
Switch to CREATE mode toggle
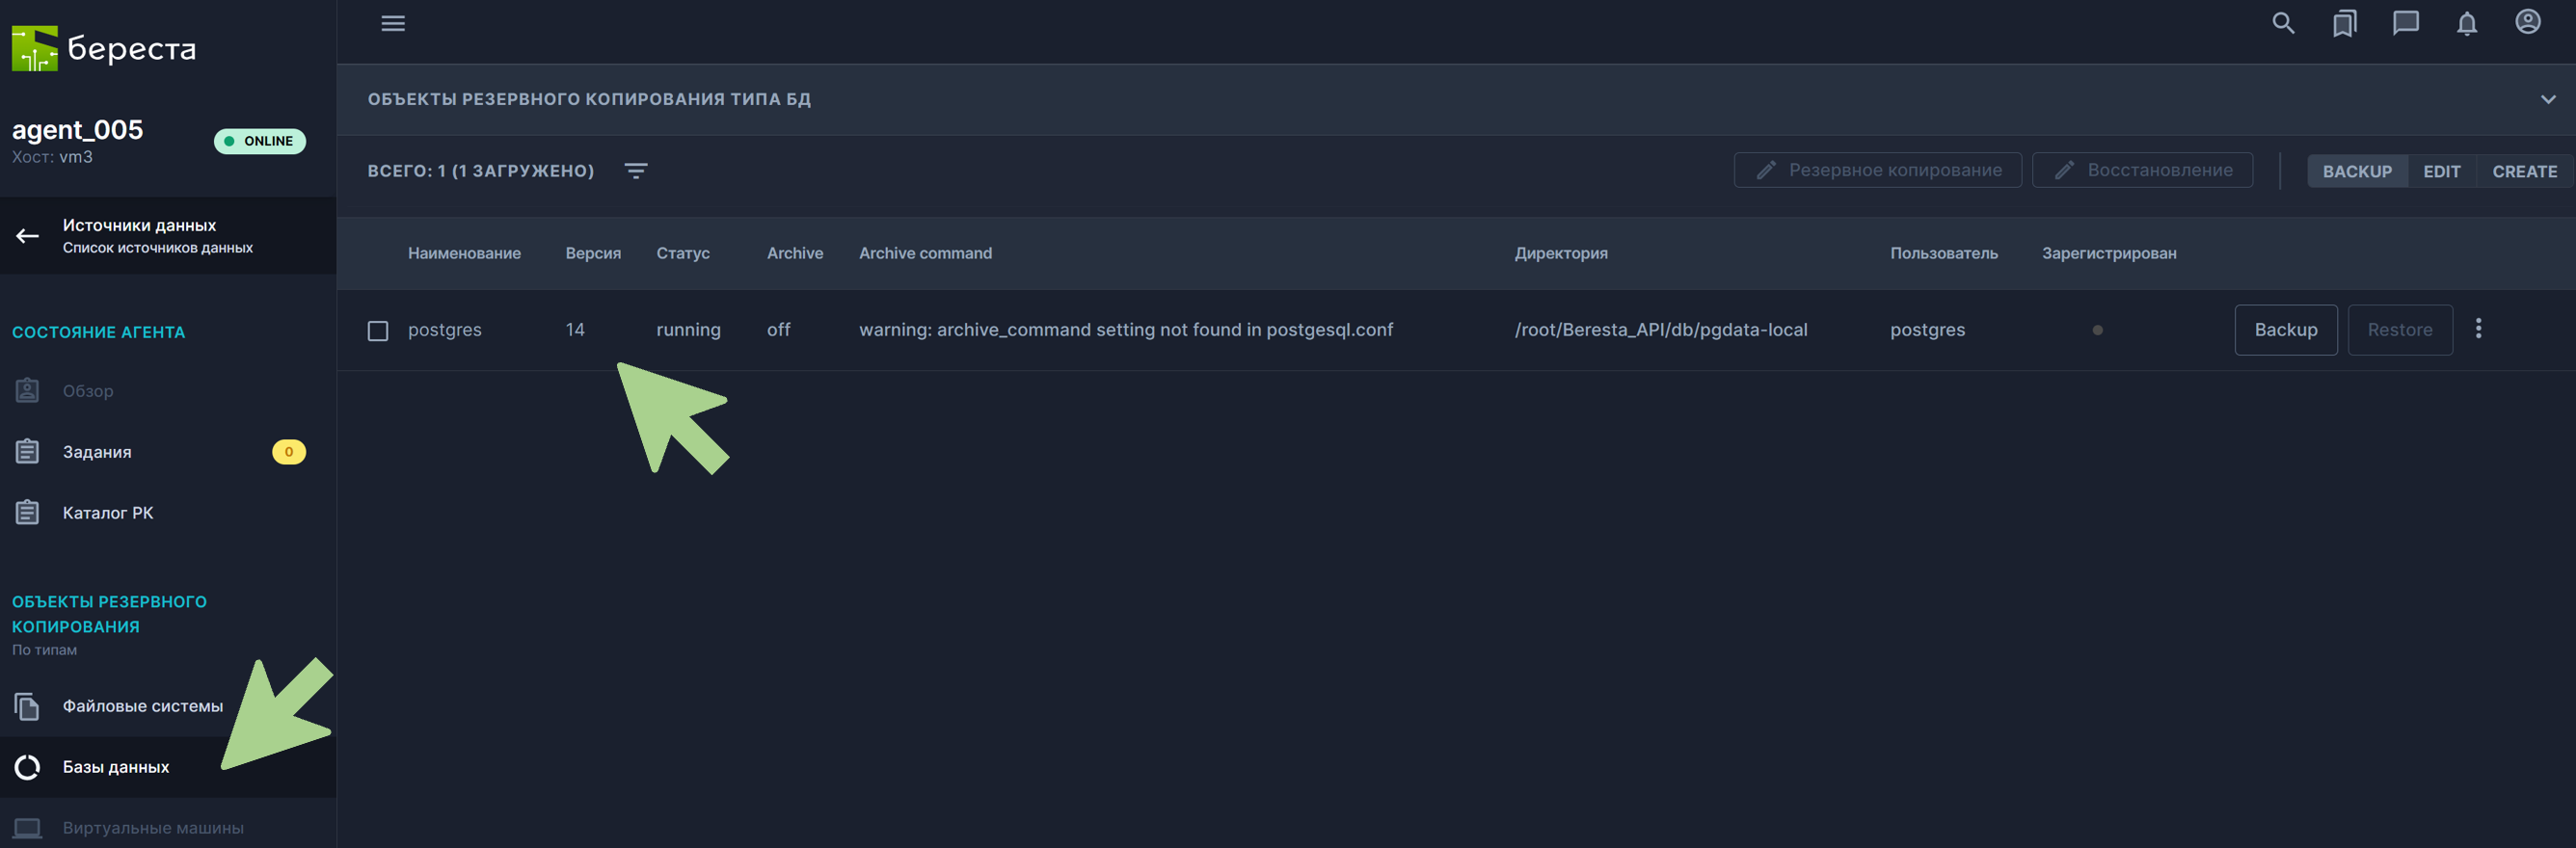[2524, 171]
